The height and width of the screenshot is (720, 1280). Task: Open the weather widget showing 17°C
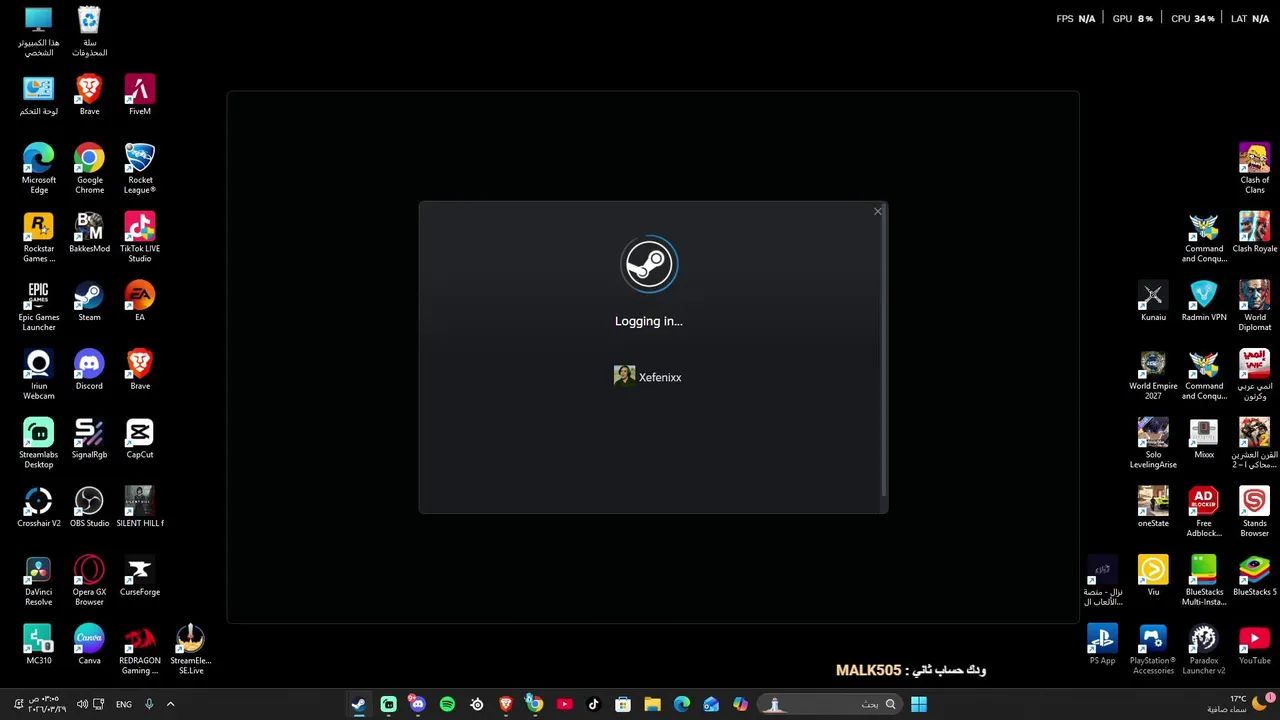pos(1238,704)
